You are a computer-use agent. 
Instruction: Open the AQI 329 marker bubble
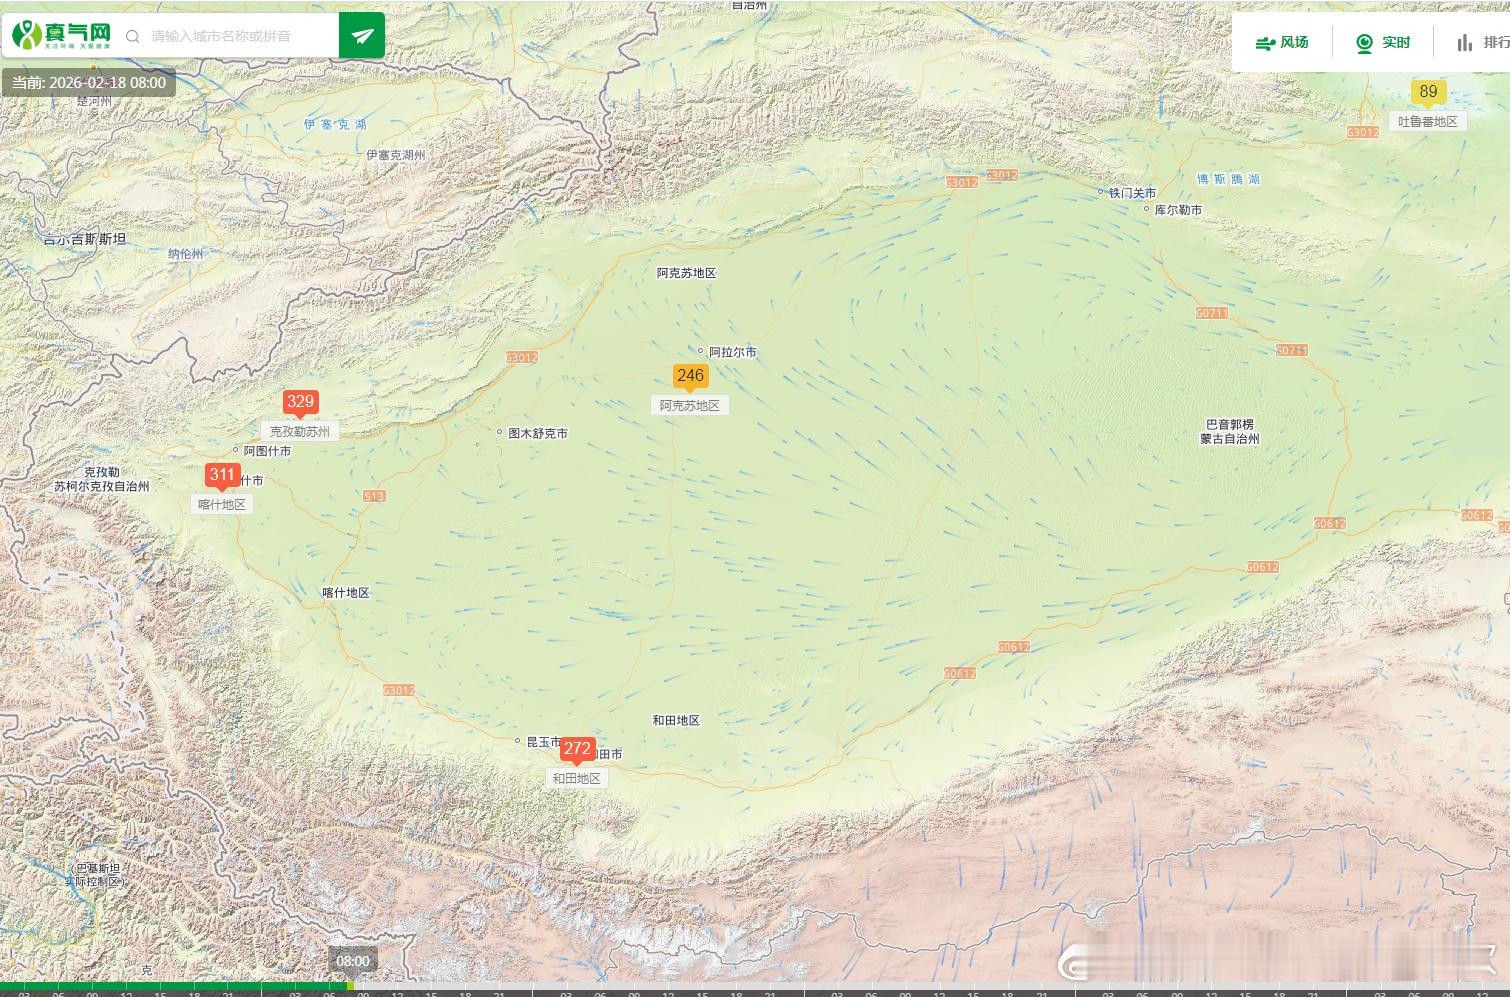point(300,403)
